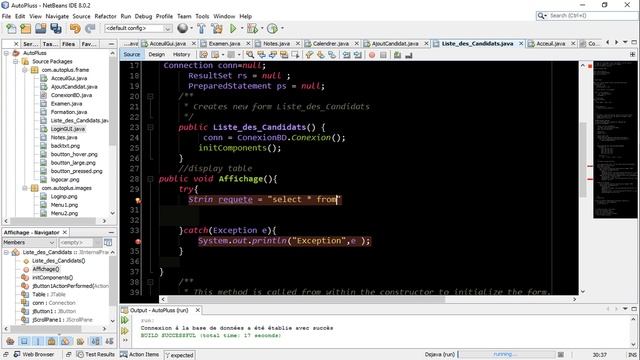Click the running progress bar in status bar

click(x=507, y=354)
